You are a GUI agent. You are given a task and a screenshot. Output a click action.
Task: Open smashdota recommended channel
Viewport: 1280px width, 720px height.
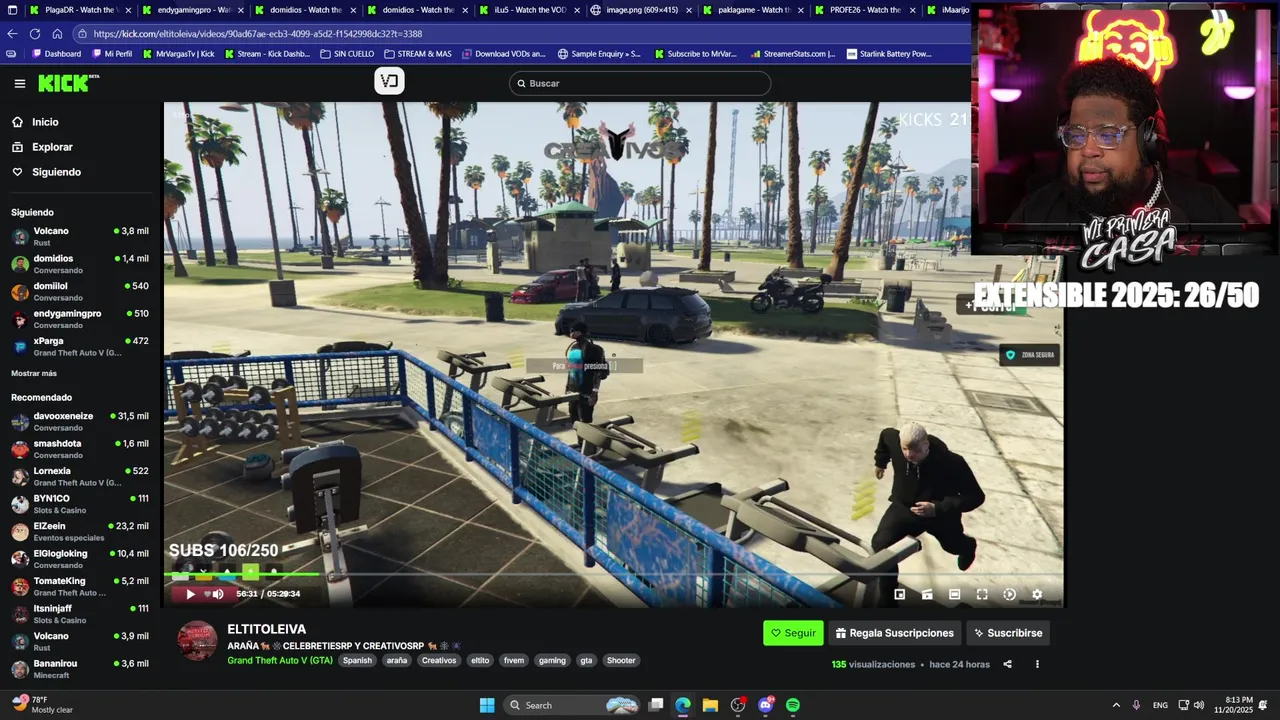tap(80, 449)
